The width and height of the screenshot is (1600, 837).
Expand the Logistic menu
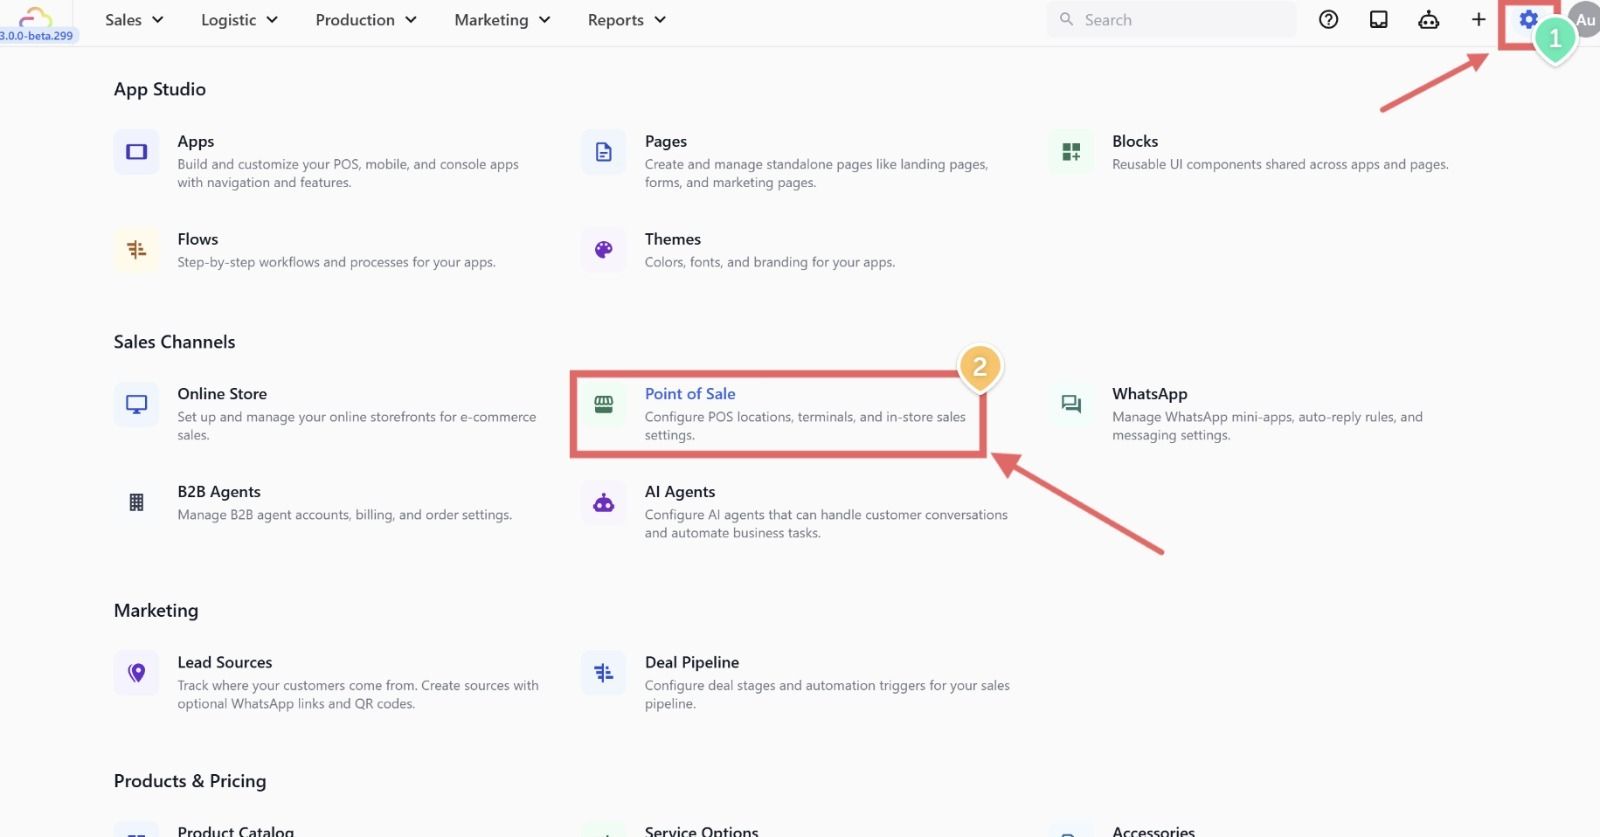point(239,20)
